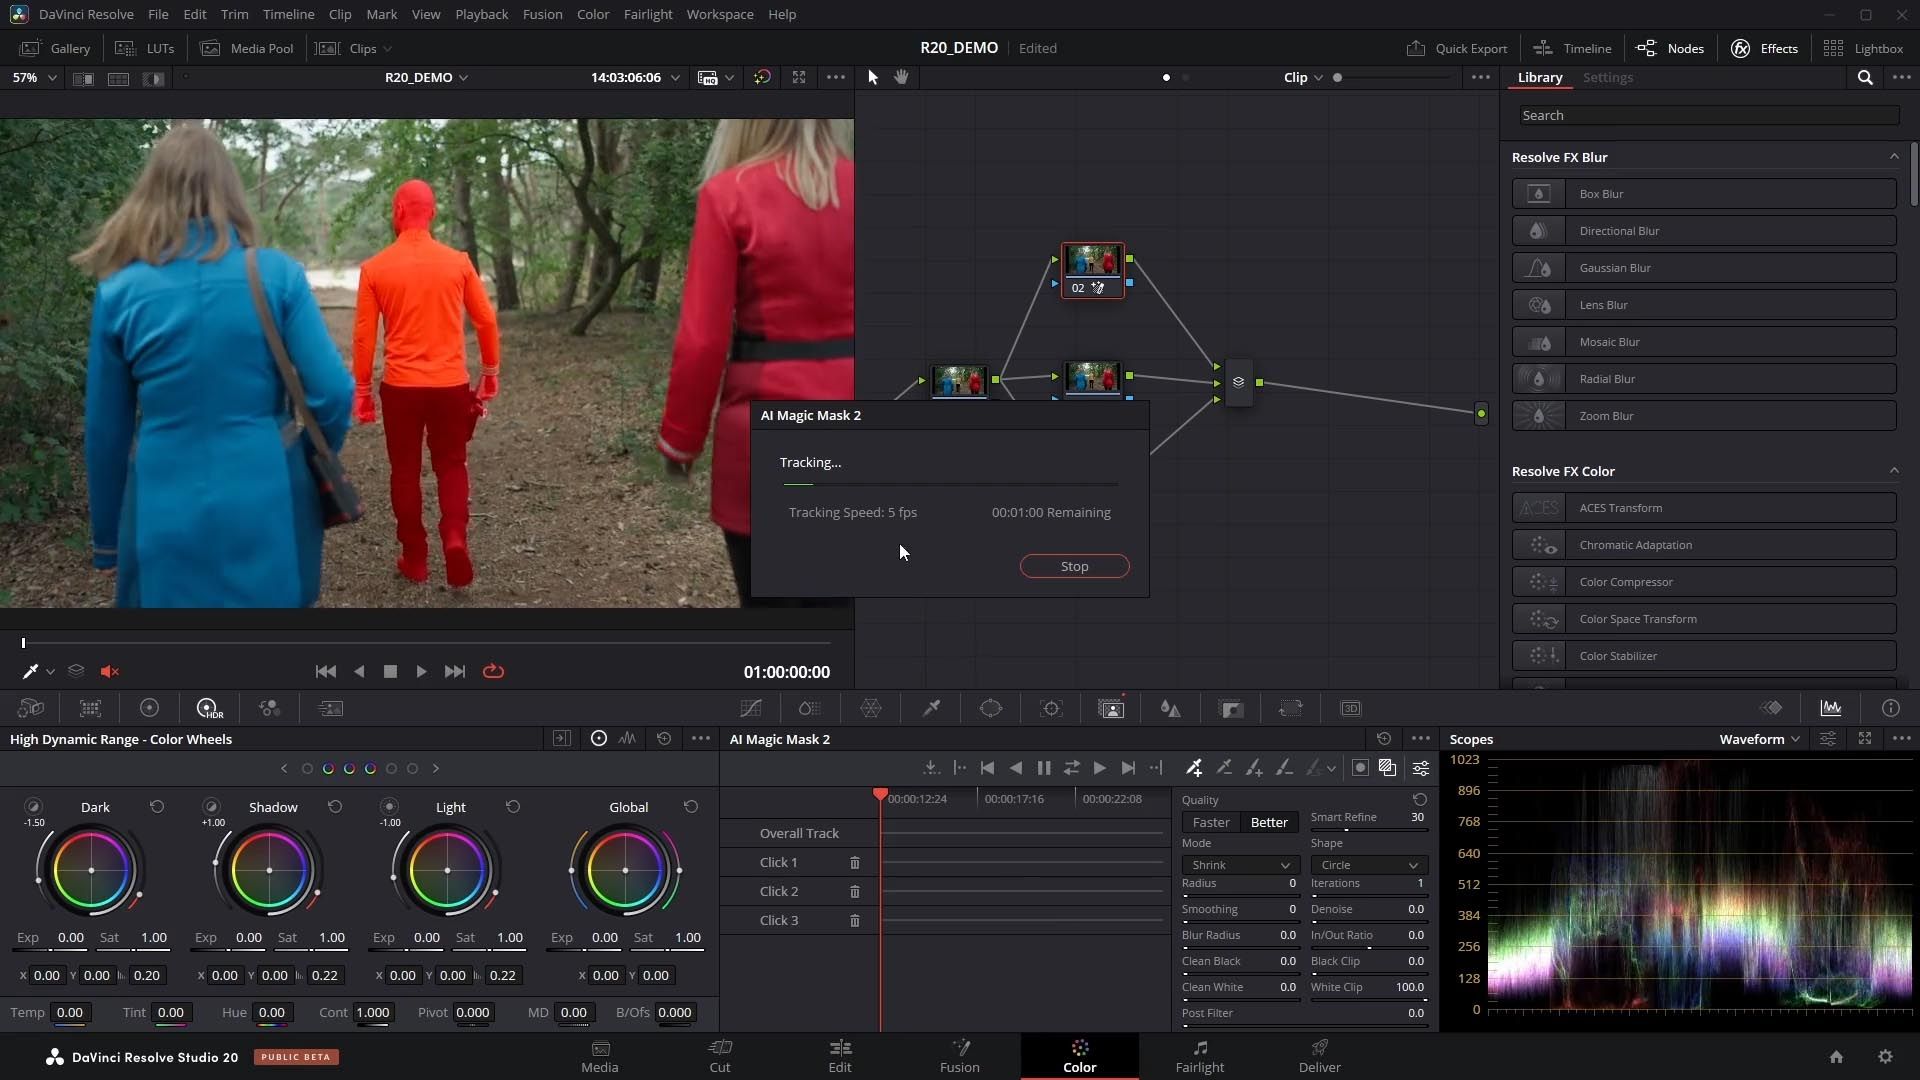
Task: Adjust the White Clip slider
Action: point(1369,1000)
